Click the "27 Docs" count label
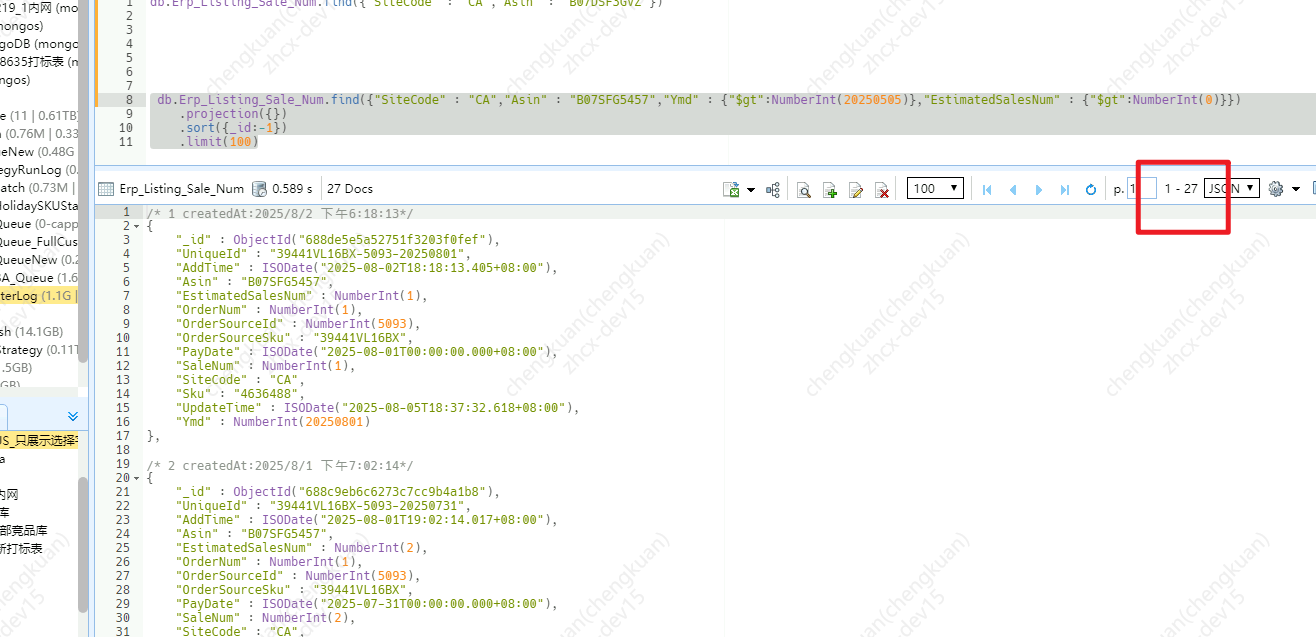The image size is (1316, 637). point(350,189)
